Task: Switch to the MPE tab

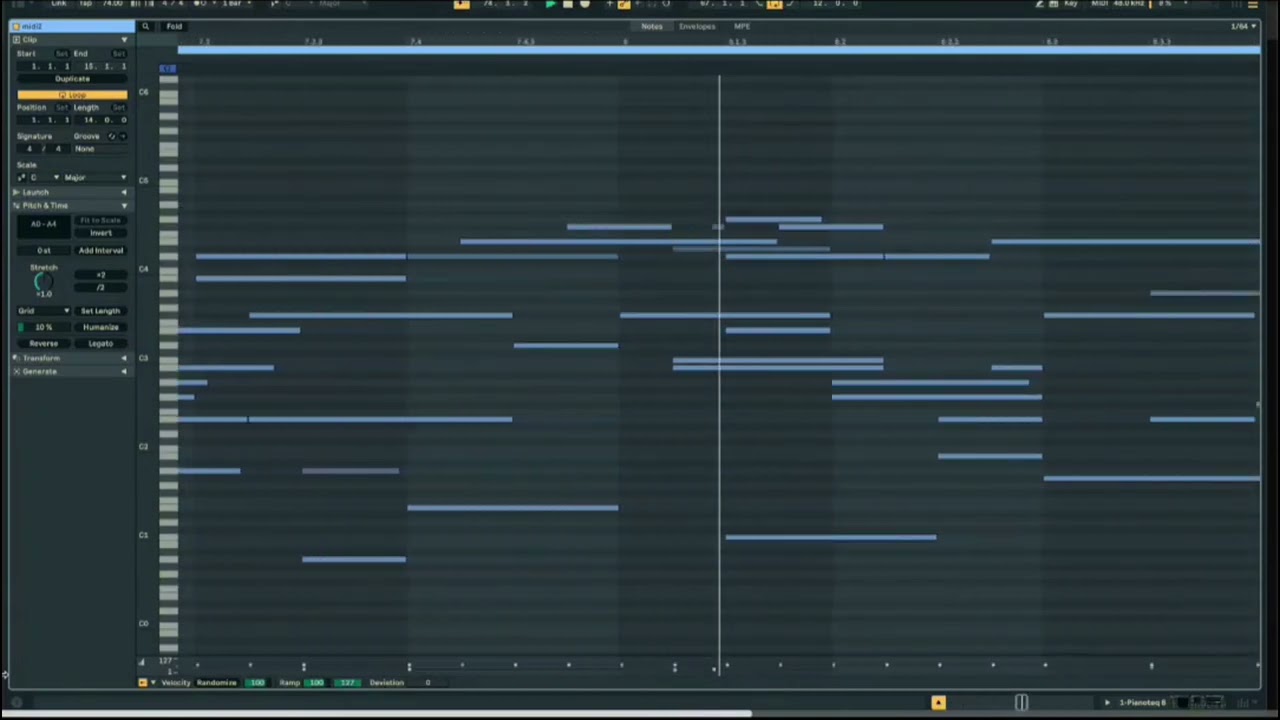Action: pos(742,26)
